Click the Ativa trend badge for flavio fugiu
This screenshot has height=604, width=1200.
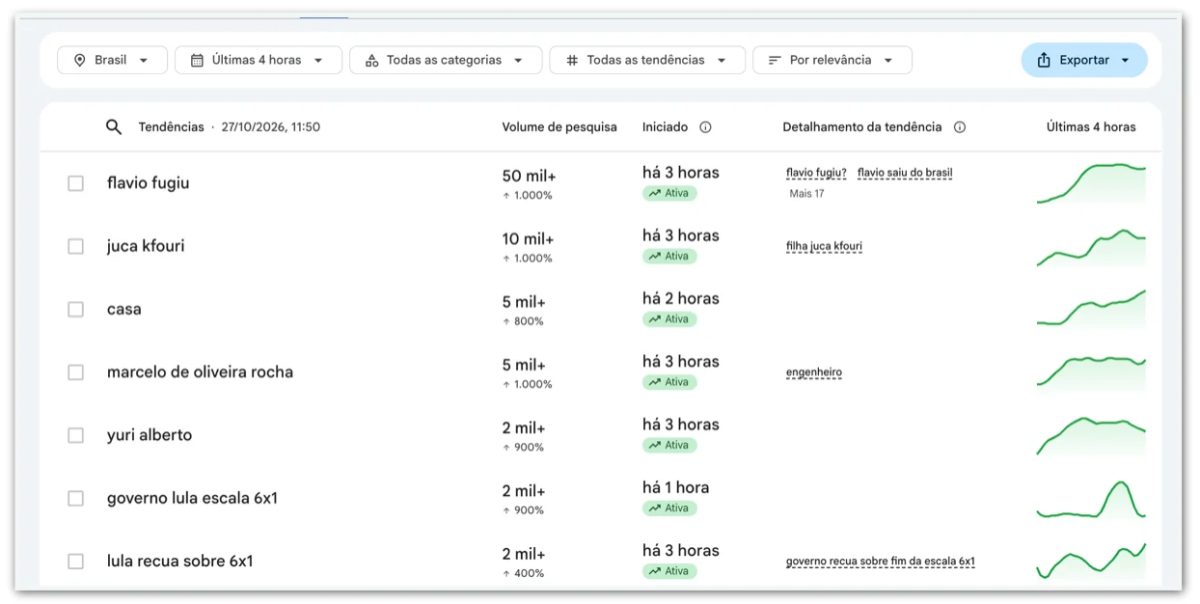(669, 193)
